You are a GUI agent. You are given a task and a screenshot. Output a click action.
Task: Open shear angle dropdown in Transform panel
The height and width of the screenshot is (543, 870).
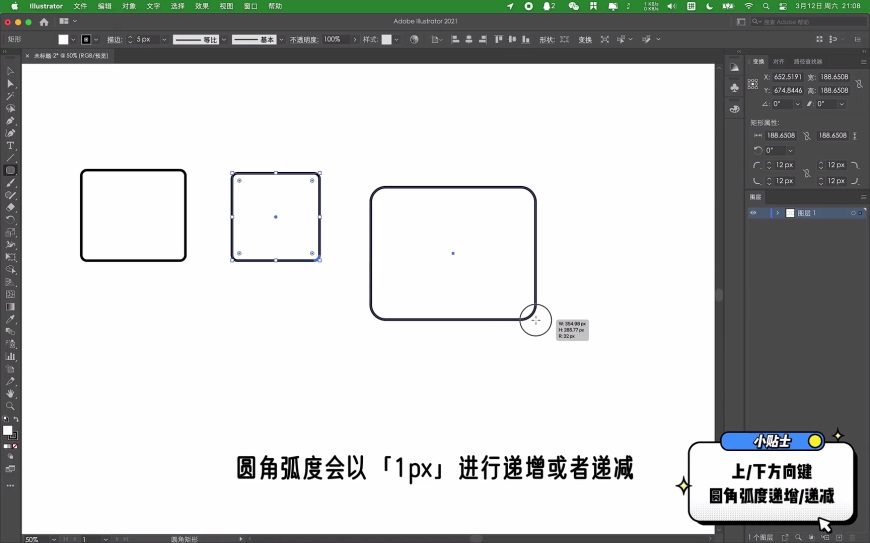coord(842,104)
